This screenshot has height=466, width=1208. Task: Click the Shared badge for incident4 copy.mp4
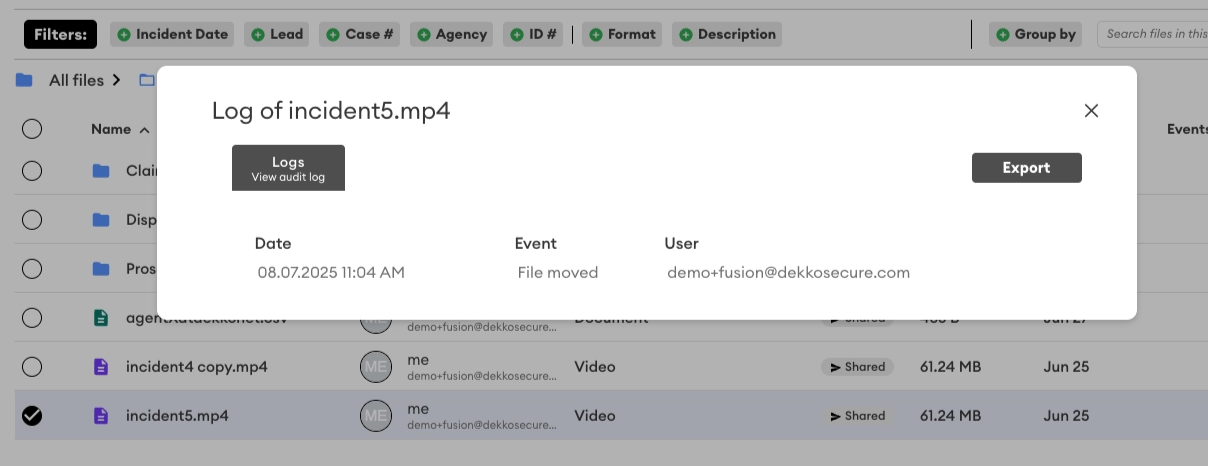(857, 367)
